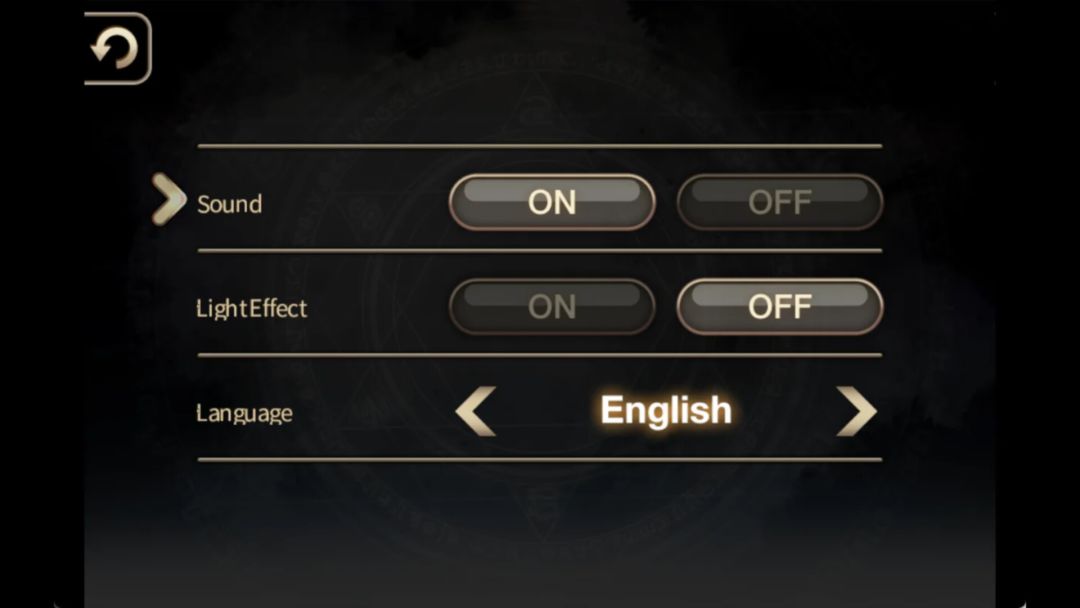This screenshot has width=1080, height=608.
Task: Enable LightEffect with its ON button
Action: point(552,307)
